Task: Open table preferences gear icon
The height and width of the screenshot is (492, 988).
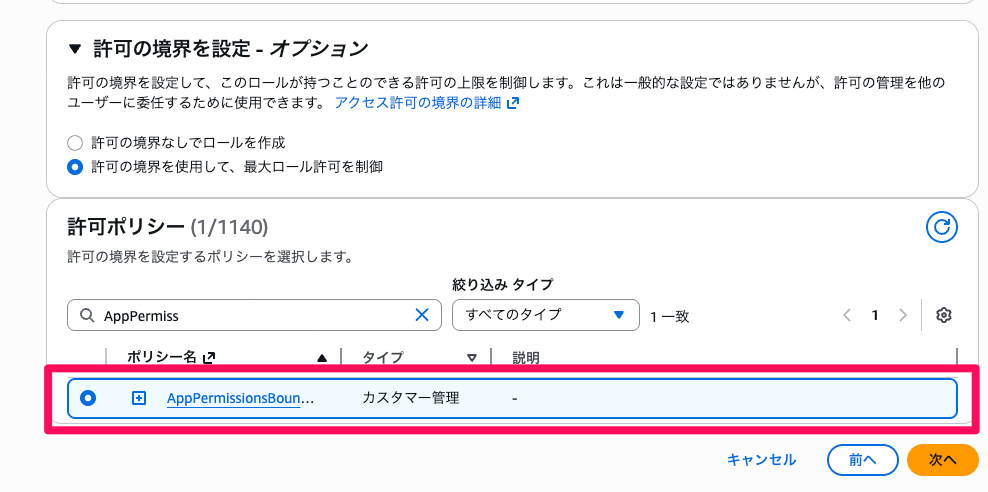Action: coord(943,315)
